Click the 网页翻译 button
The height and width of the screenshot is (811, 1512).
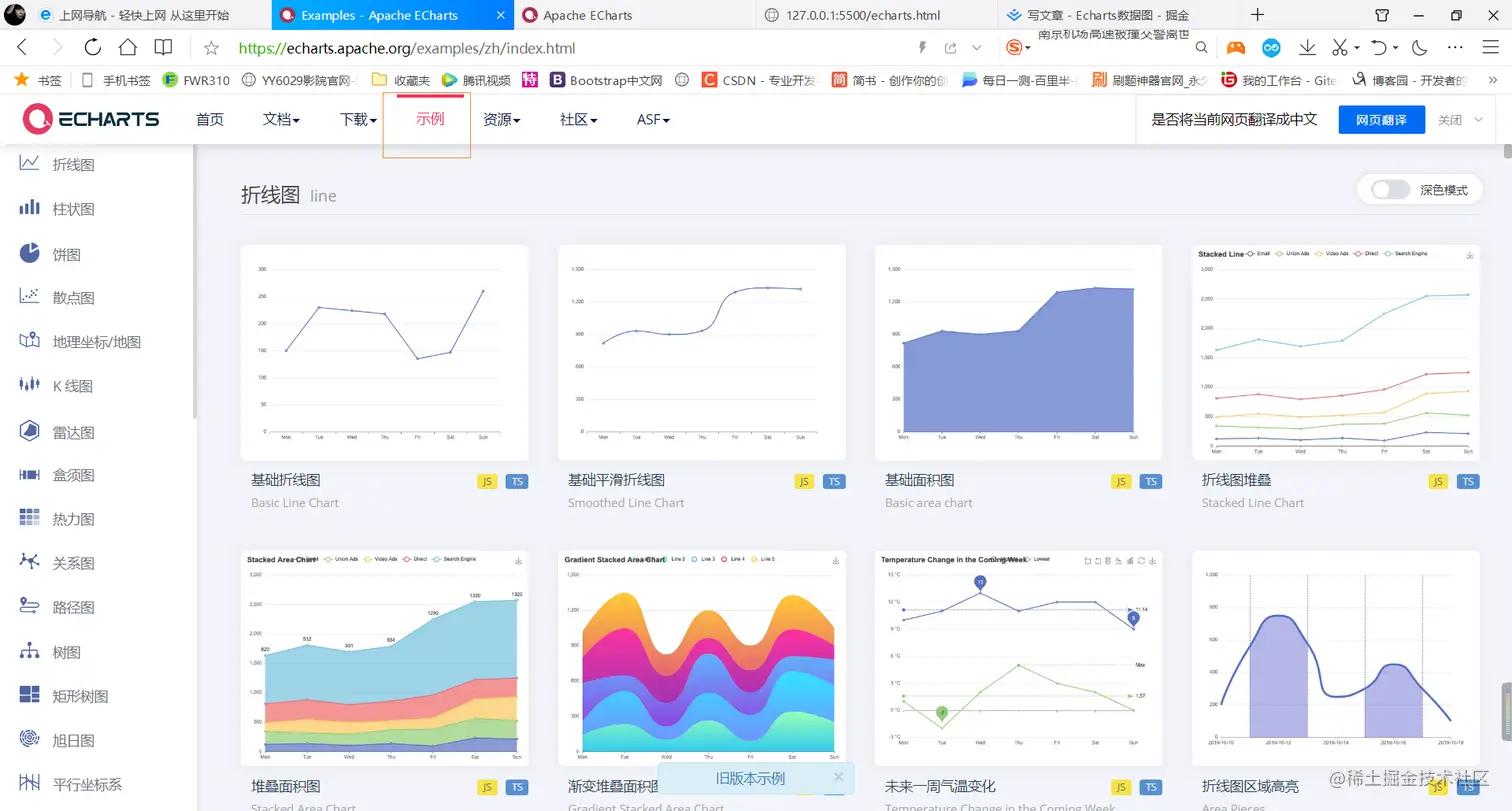1381,120
